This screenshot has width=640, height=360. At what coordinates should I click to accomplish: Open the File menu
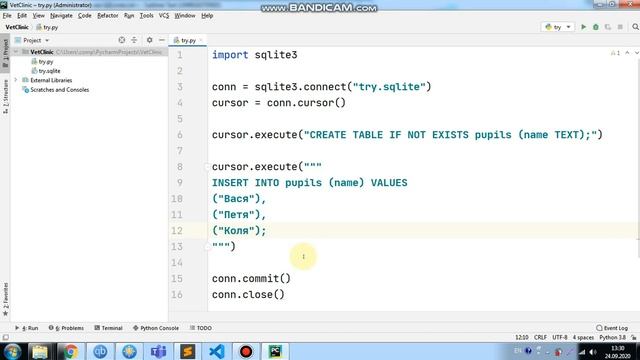click(x=7, y=16)
